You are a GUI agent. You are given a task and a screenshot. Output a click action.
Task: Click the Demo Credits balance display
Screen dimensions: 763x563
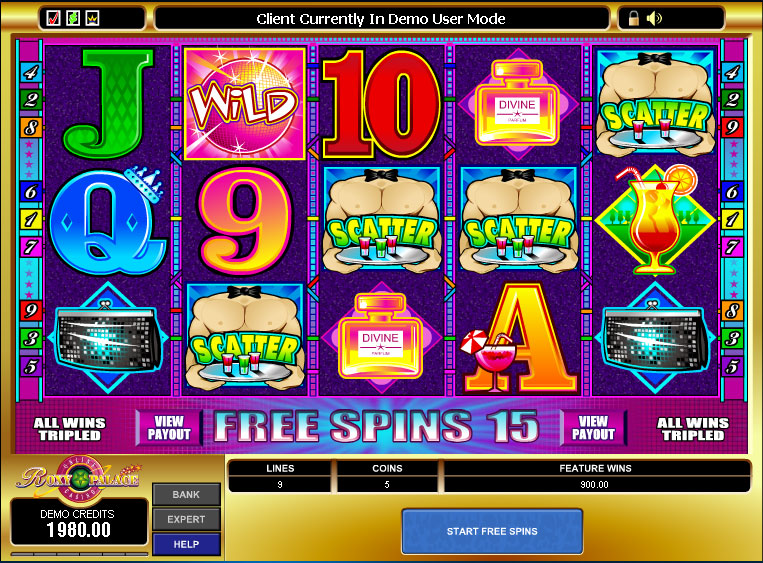[79, 523]
